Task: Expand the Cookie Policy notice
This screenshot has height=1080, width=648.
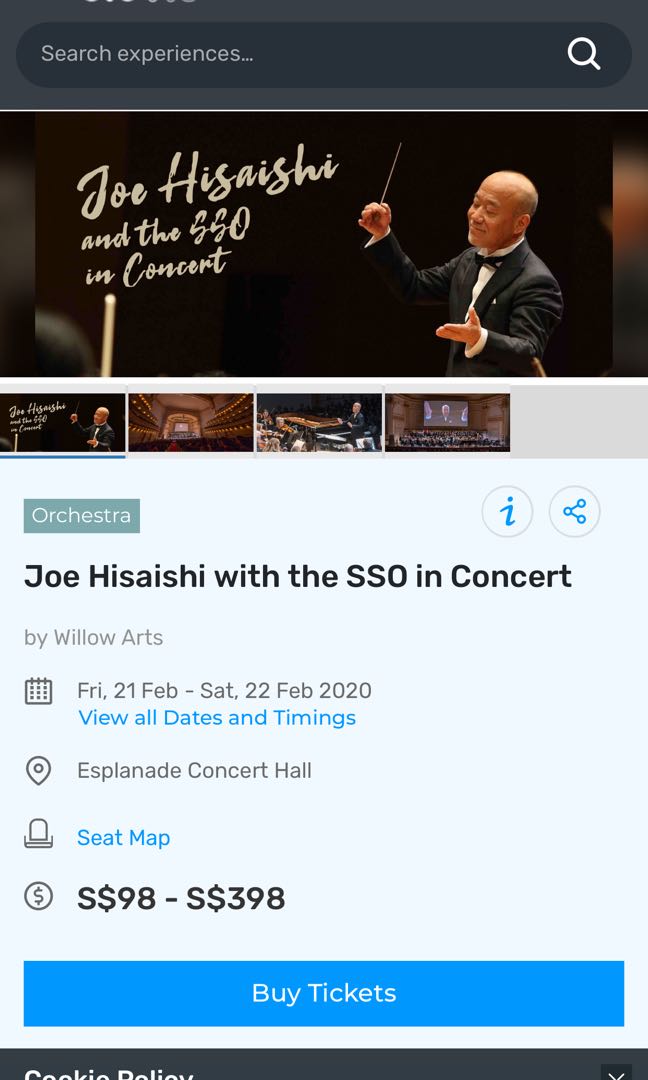Action: point(107,1072)
